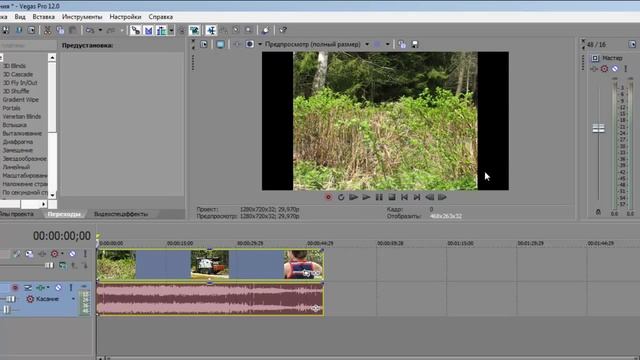Click the audio track volume slider
This screenshot has height=360, width=640.
tap(11, 299)
